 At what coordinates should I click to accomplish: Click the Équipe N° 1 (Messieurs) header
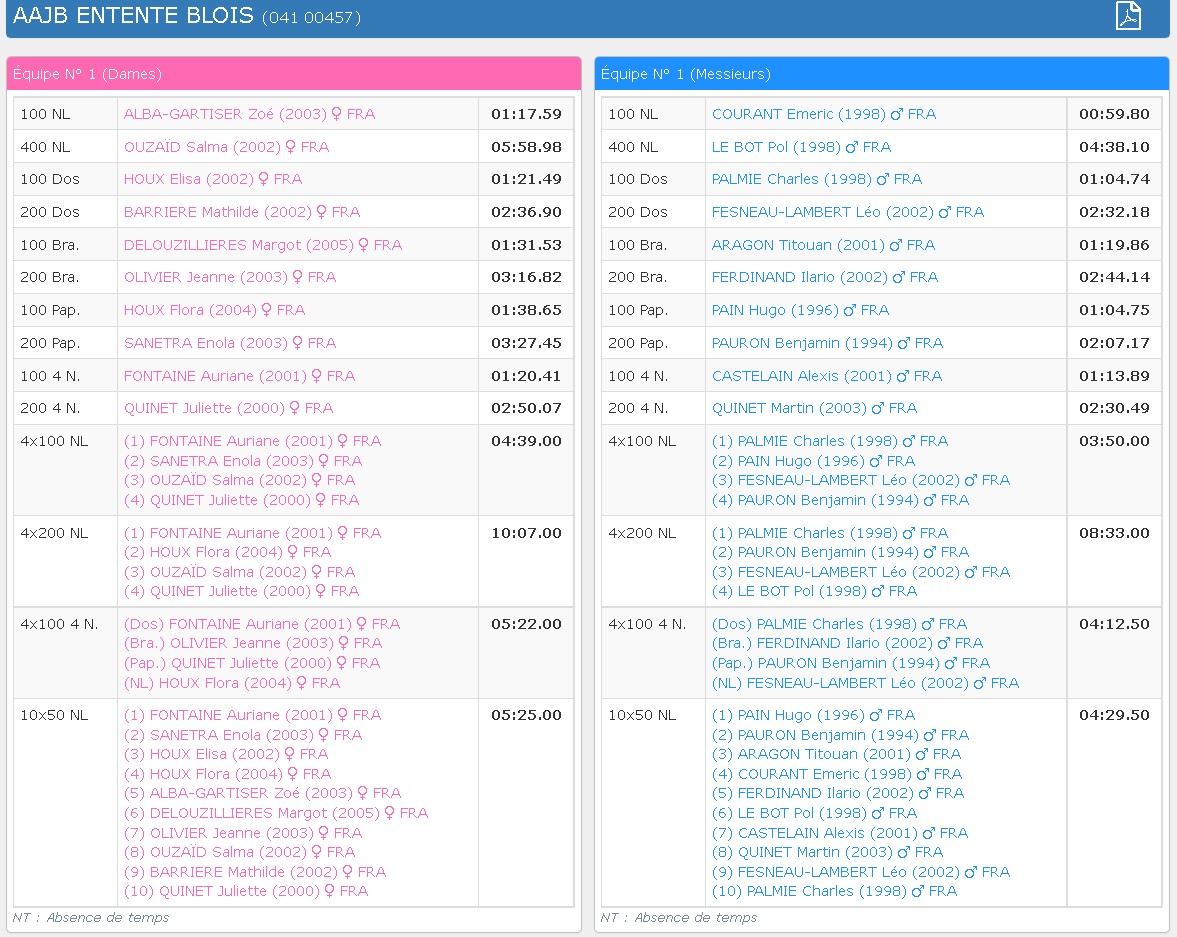(x=881, y=74)
